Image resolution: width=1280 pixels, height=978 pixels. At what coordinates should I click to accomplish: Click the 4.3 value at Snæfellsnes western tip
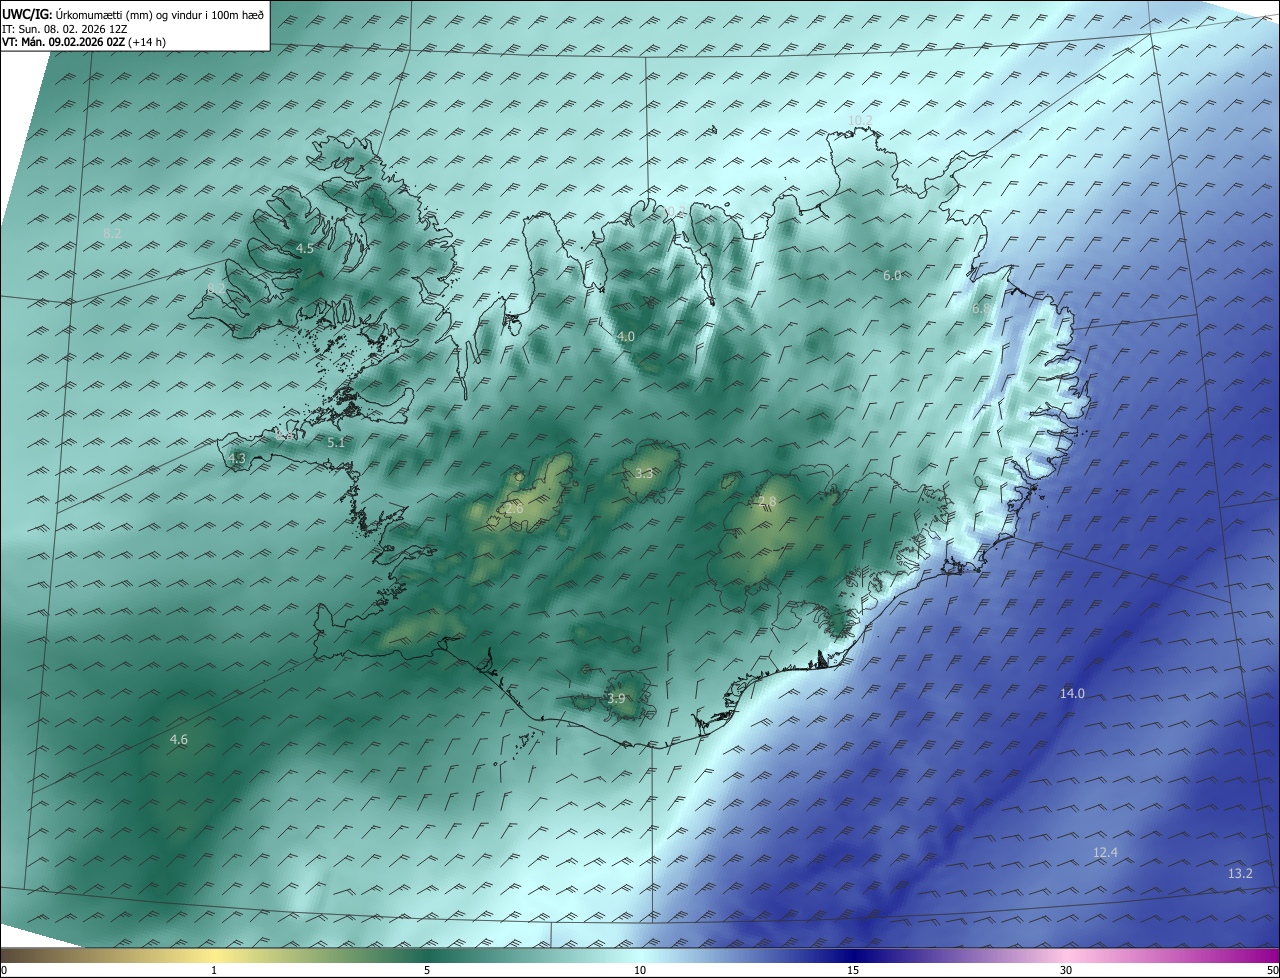(237, 458)
